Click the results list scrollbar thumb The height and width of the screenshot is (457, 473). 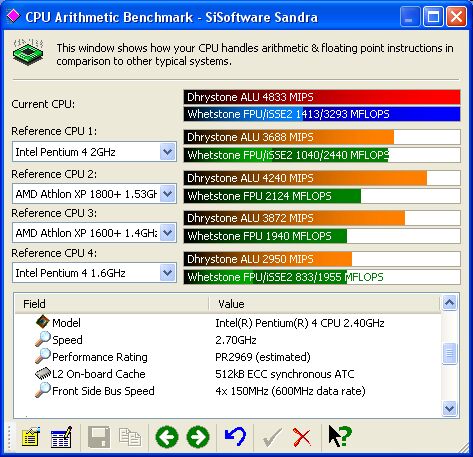click(x=450, y=353)
